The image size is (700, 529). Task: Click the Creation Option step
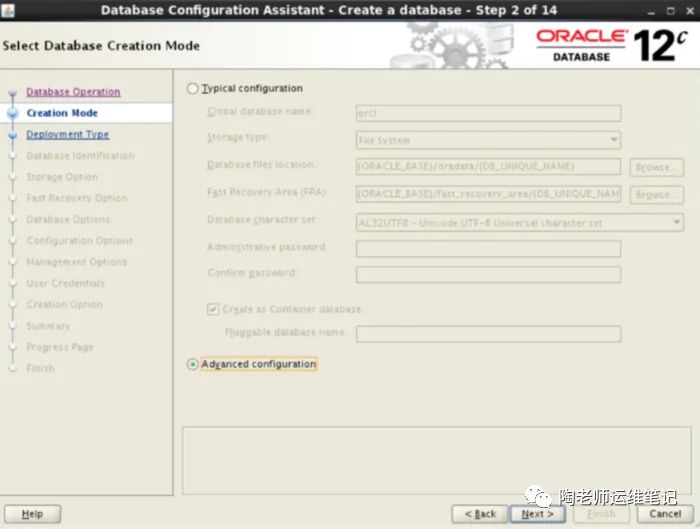pyautogui.click(x=64, y=304)
